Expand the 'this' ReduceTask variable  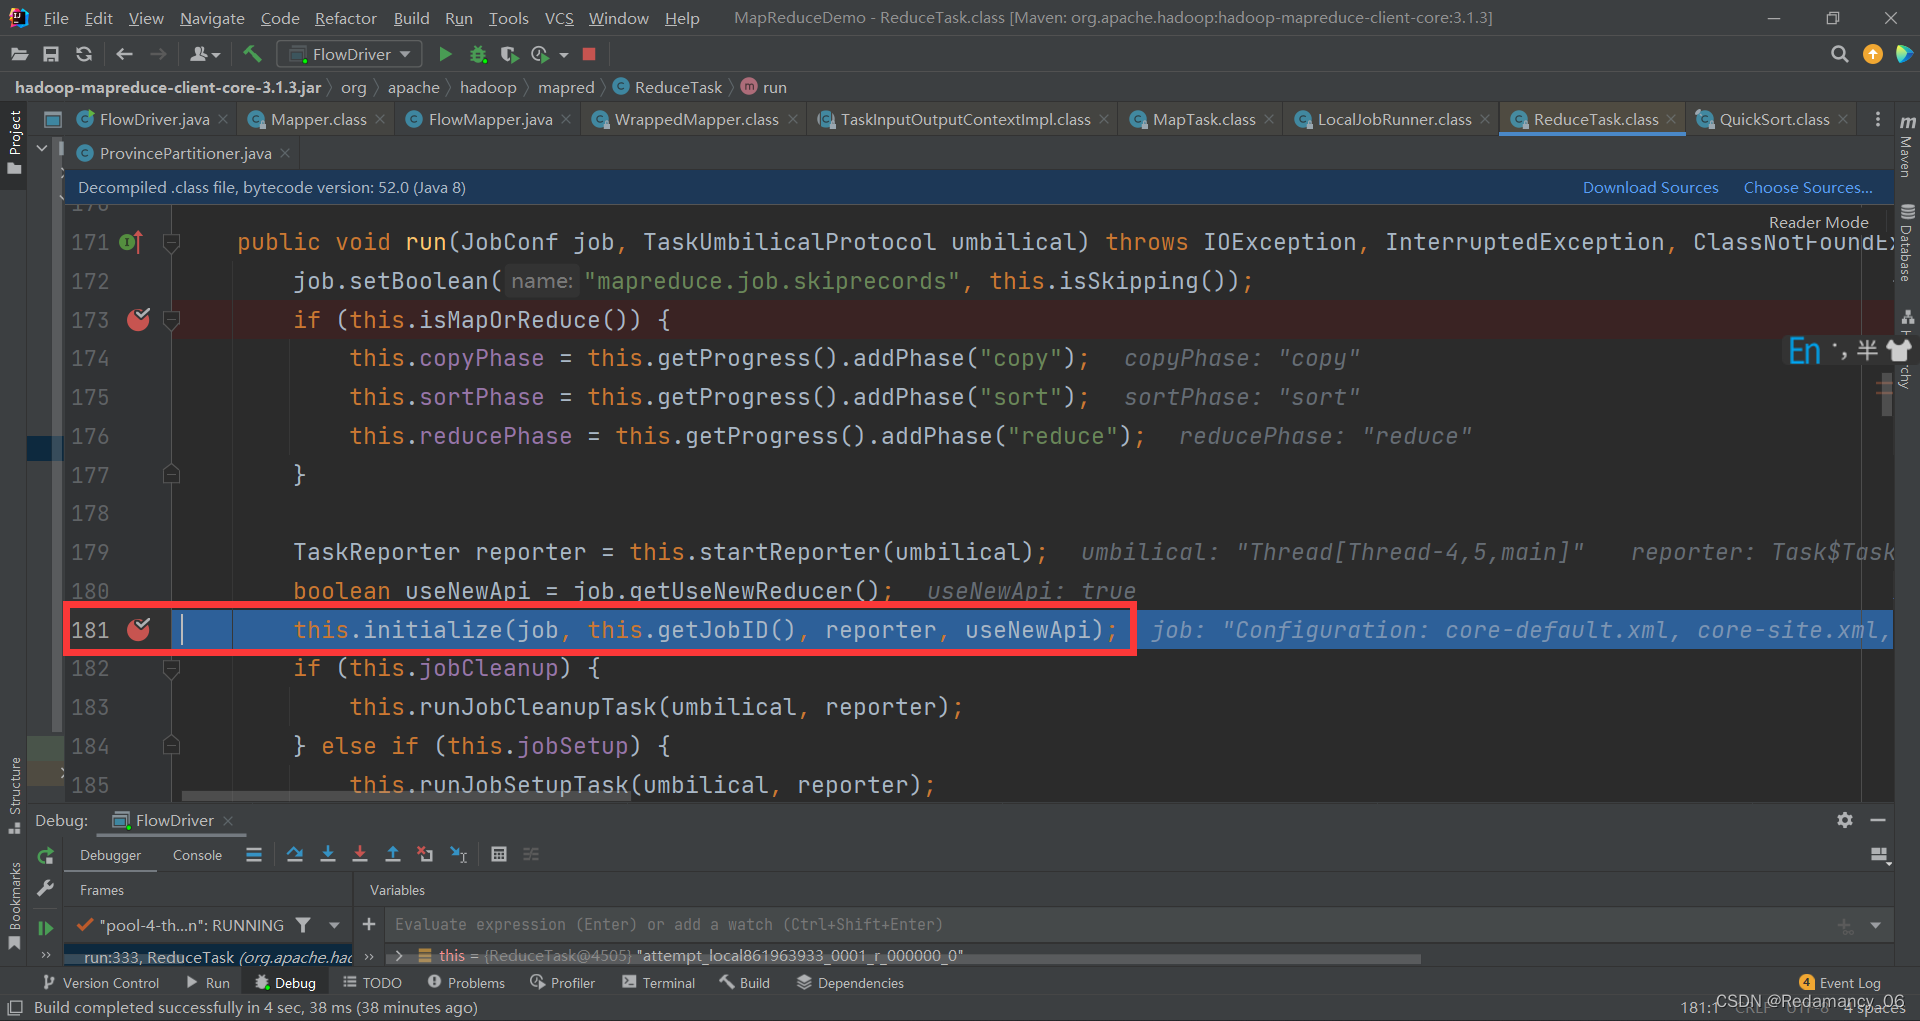tap(399, 955)
